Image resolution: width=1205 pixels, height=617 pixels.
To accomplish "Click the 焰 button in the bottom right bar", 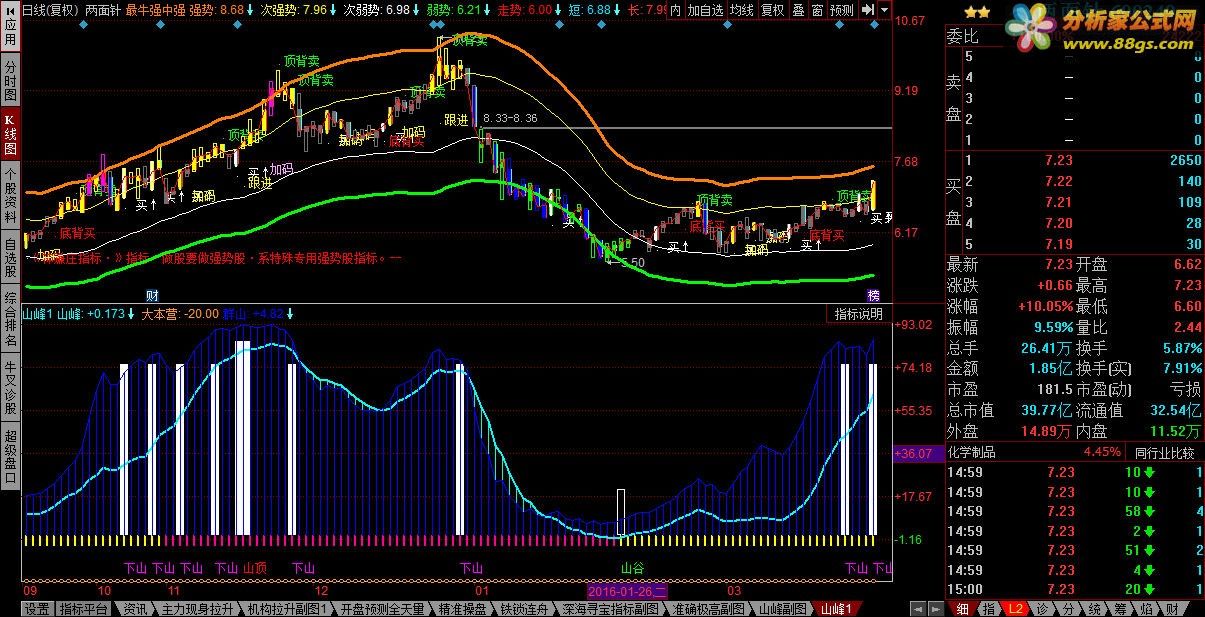I will point(1146,608).
